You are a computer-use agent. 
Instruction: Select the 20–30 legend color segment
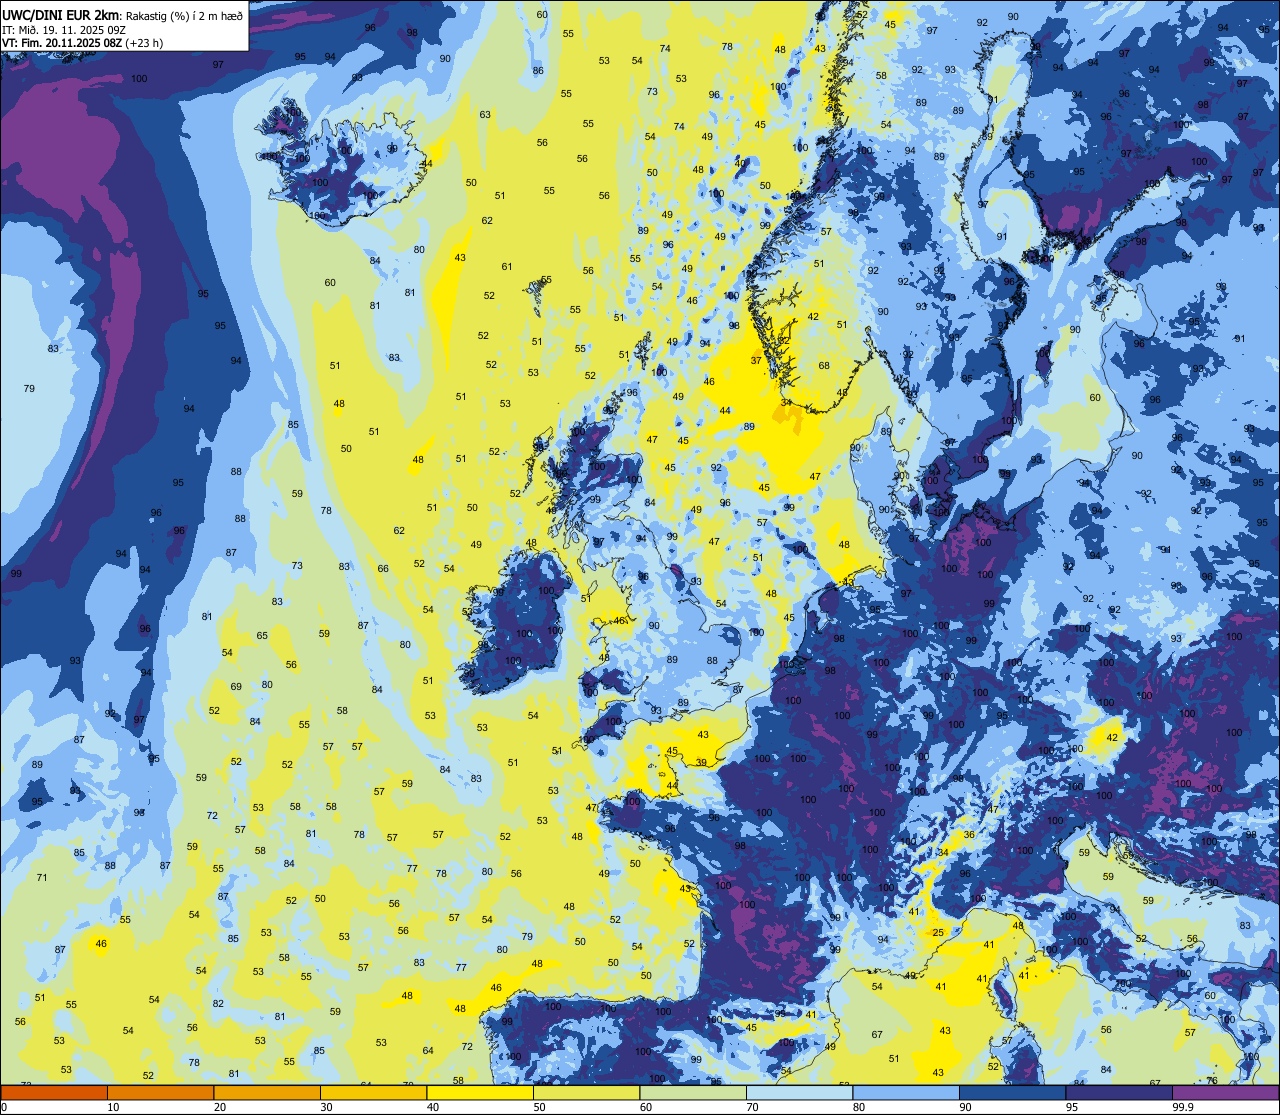(x=267, y=1092)
